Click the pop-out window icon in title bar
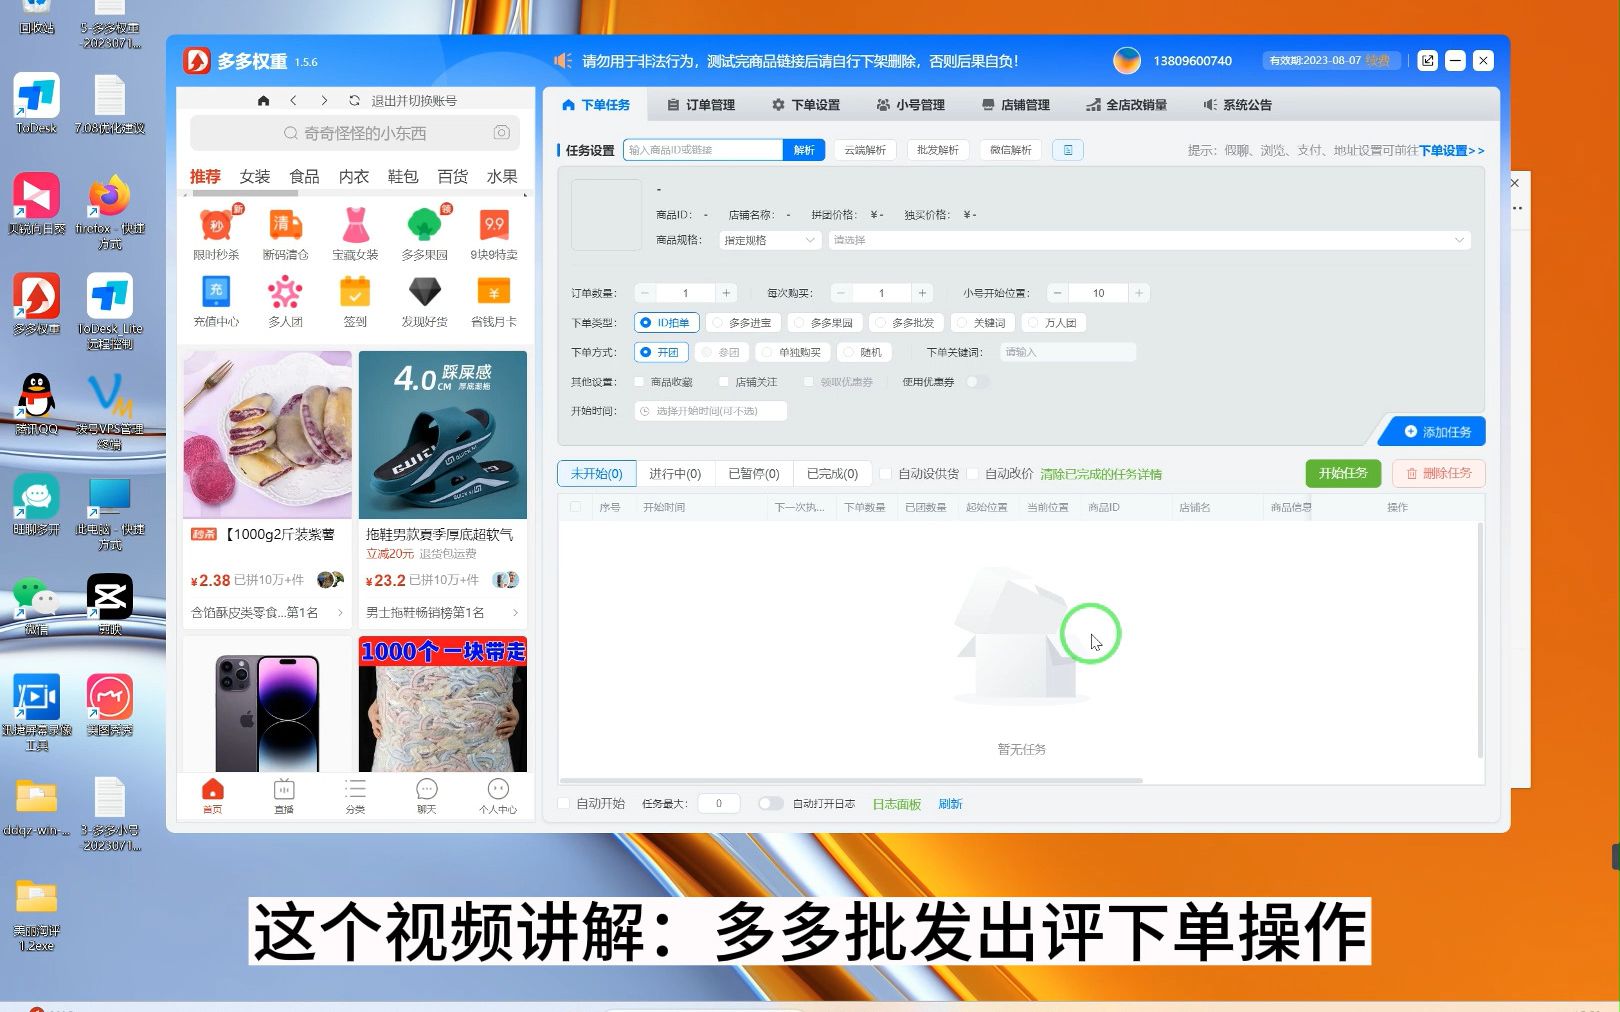The image size is (1620, 1012). pyautogui.click(x=1427, y=61)
